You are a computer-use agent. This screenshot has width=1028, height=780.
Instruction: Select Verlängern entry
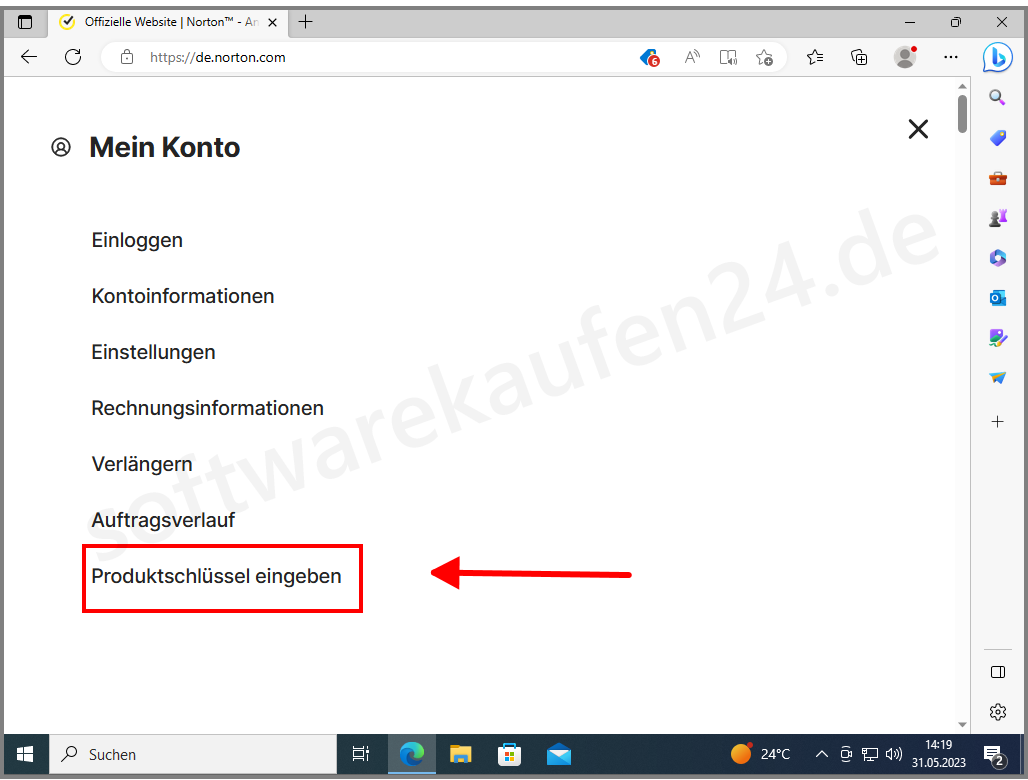coord(142,464)
